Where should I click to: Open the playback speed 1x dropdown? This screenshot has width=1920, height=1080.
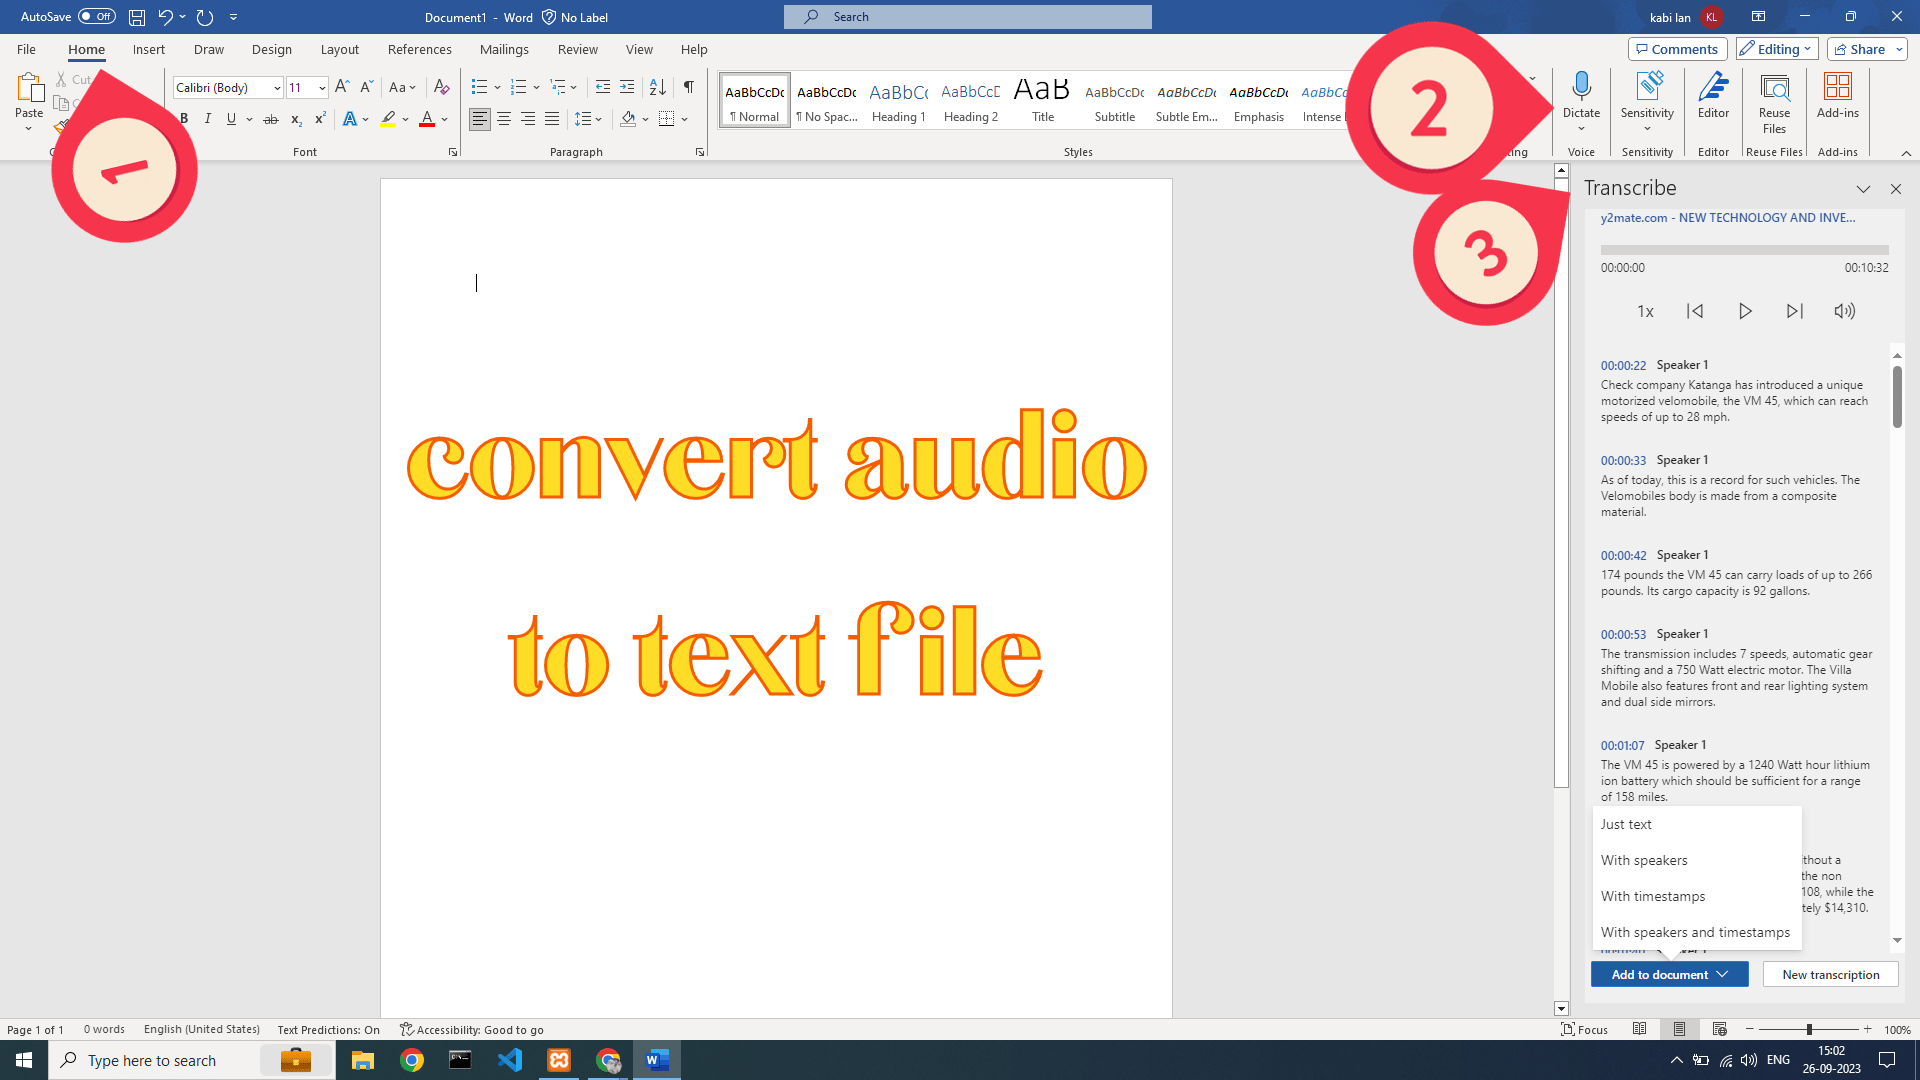(1644, 311)
